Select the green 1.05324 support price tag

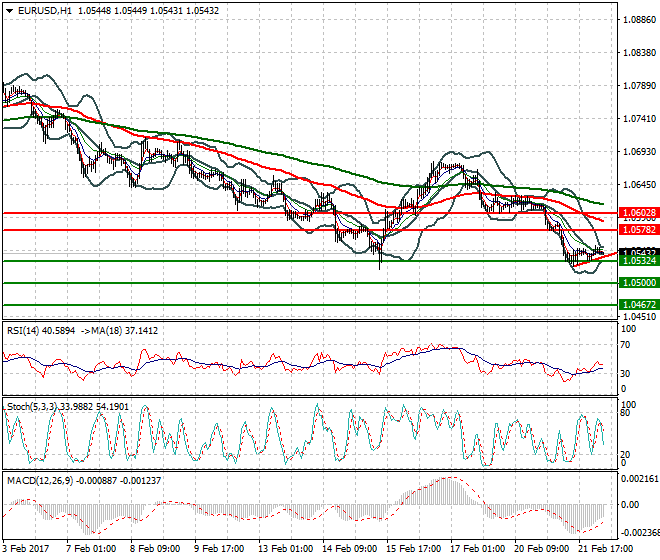point(638,261)
